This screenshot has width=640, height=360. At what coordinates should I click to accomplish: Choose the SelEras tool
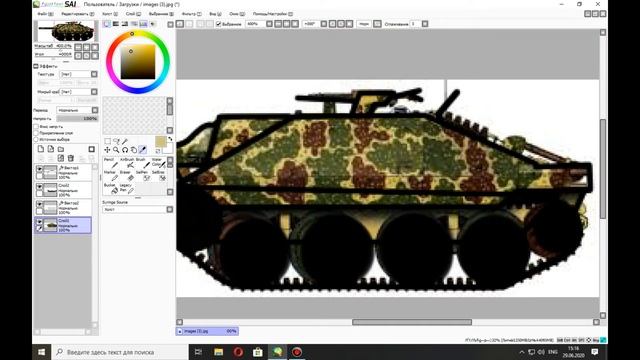(x=159, y=176)
